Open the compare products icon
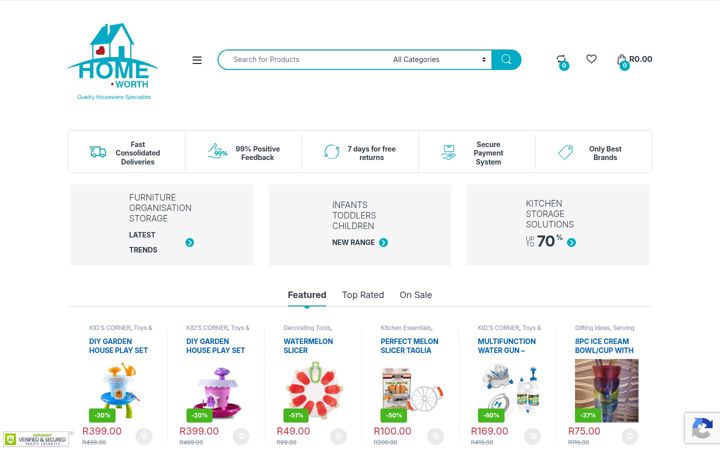This screenshot has height=450, width=720. point(562,61)
